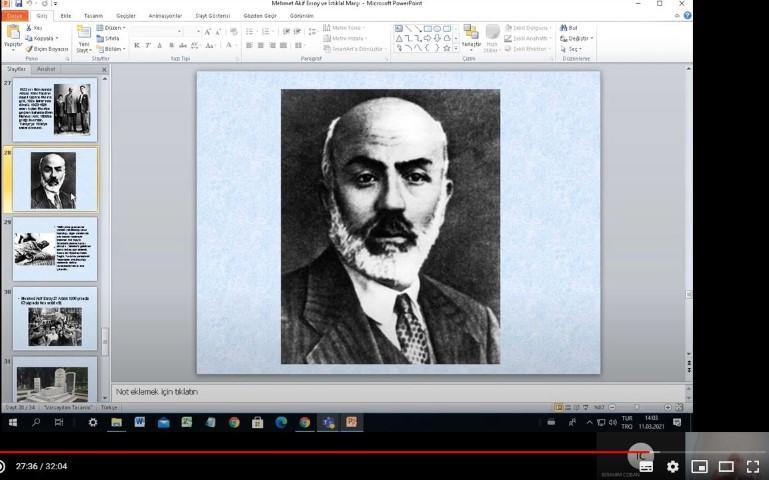Click the bullet list icon
Image resolution: width=769 pixels, height=480 pixels.
pos(250,32)
